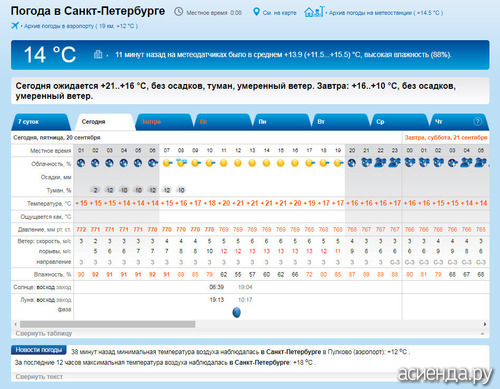Collapse the table via Свернуть таблицу

tap(44, 333)
